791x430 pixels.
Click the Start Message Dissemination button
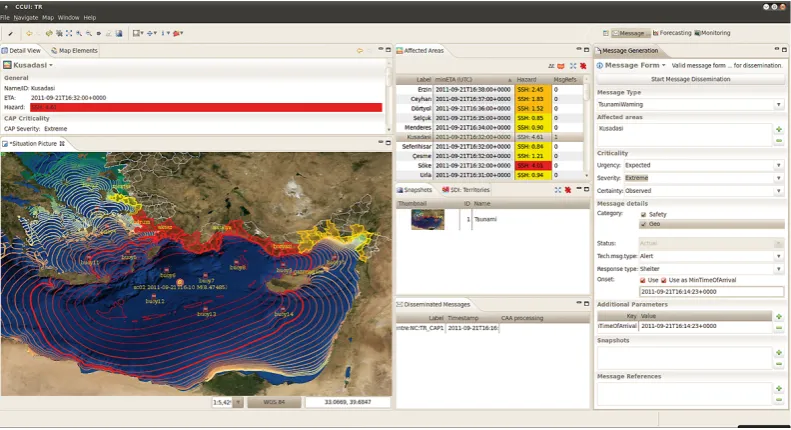click(x=690, y=79)
